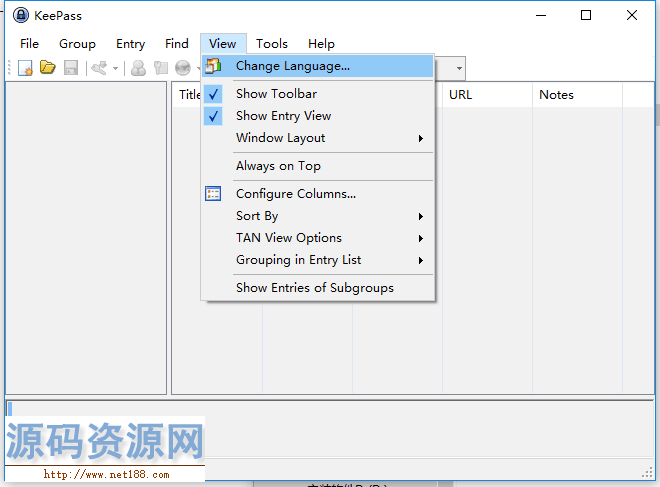Click the Change Language flag icon
This screenshot has width=660, height=487.
213,66
